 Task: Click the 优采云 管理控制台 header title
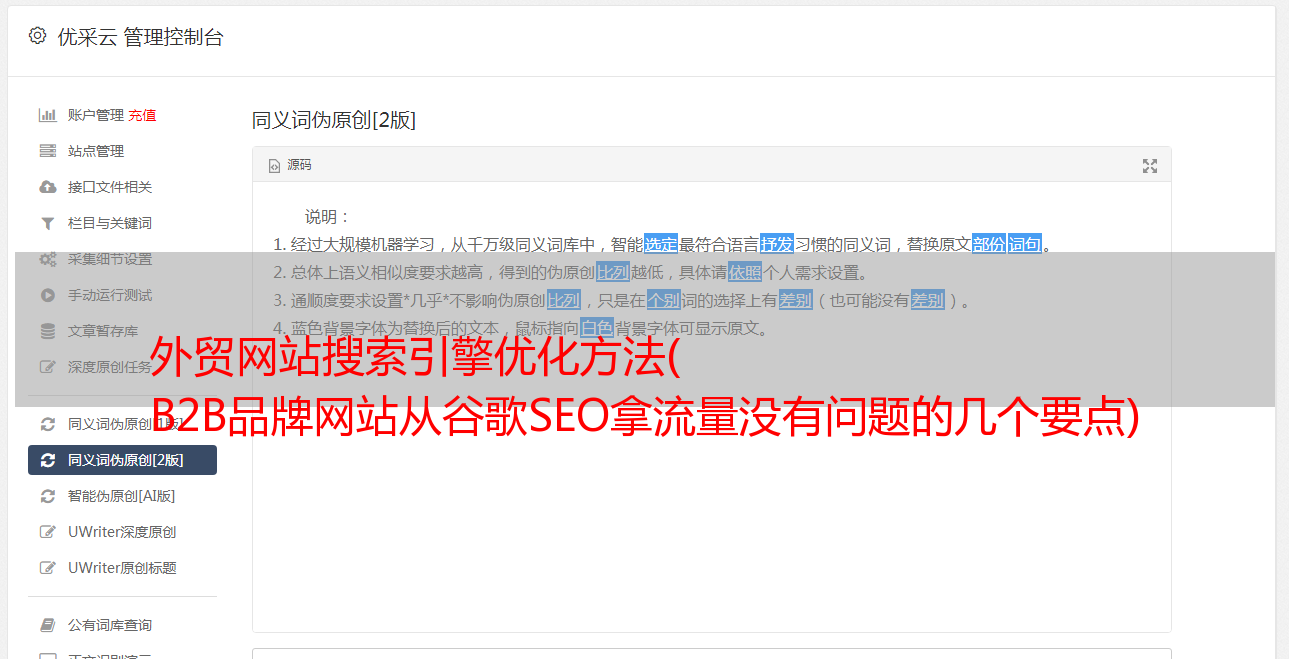tap(140, 37)
